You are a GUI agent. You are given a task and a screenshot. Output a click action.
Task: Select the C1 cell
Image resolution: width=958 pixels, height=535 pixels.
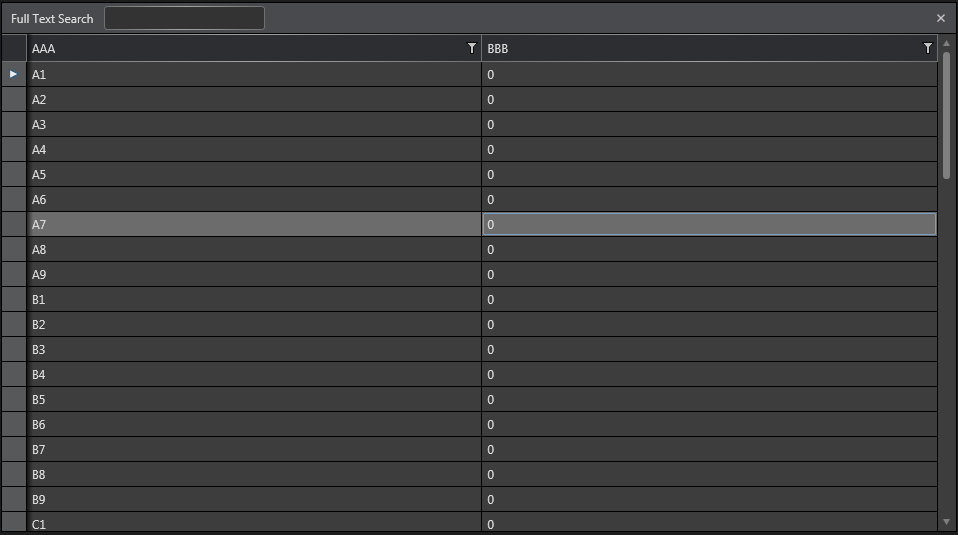point(254,523)
